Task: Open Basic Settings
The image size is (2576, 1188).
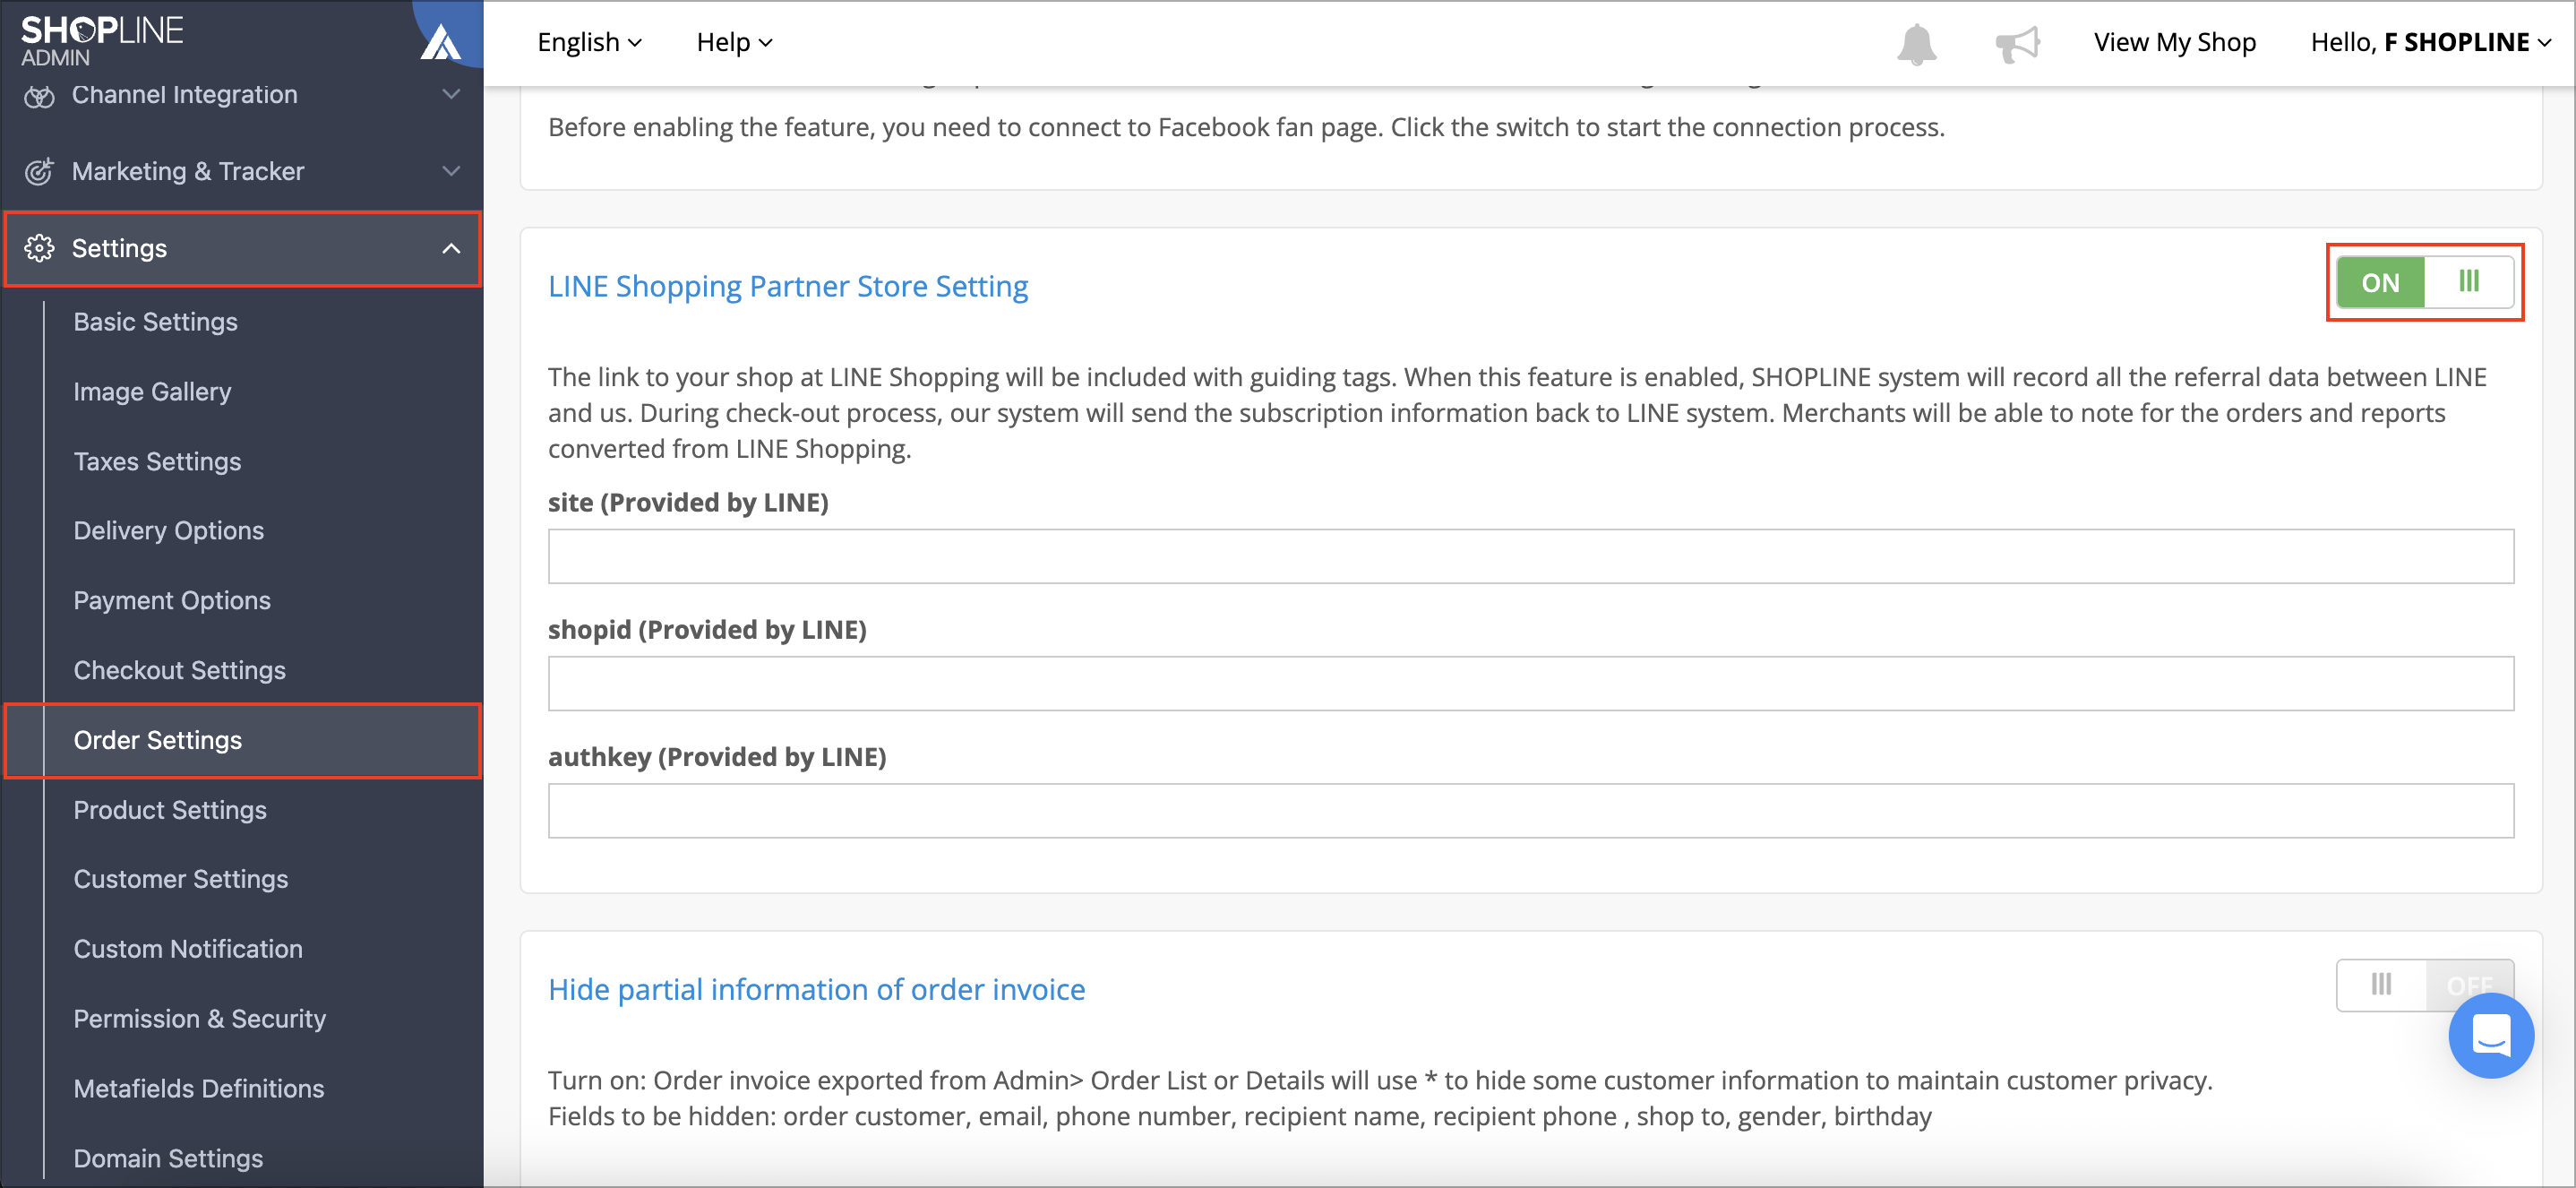Action: point(155,322)
